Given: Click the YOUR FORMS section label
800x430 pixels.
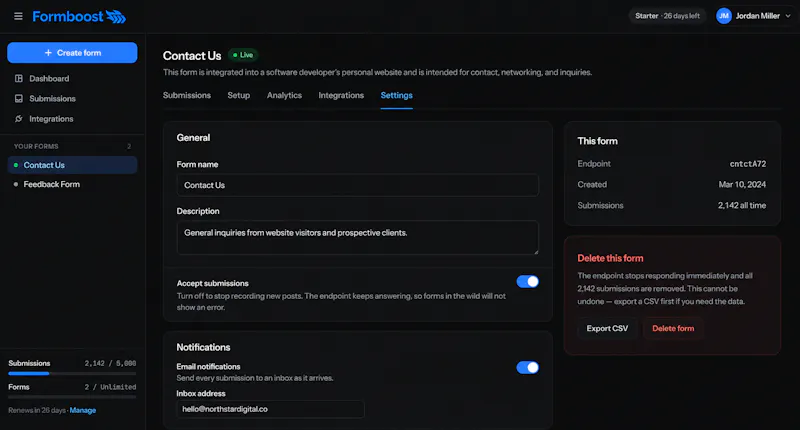Looking at the screenshot, I should pos(36,146).
